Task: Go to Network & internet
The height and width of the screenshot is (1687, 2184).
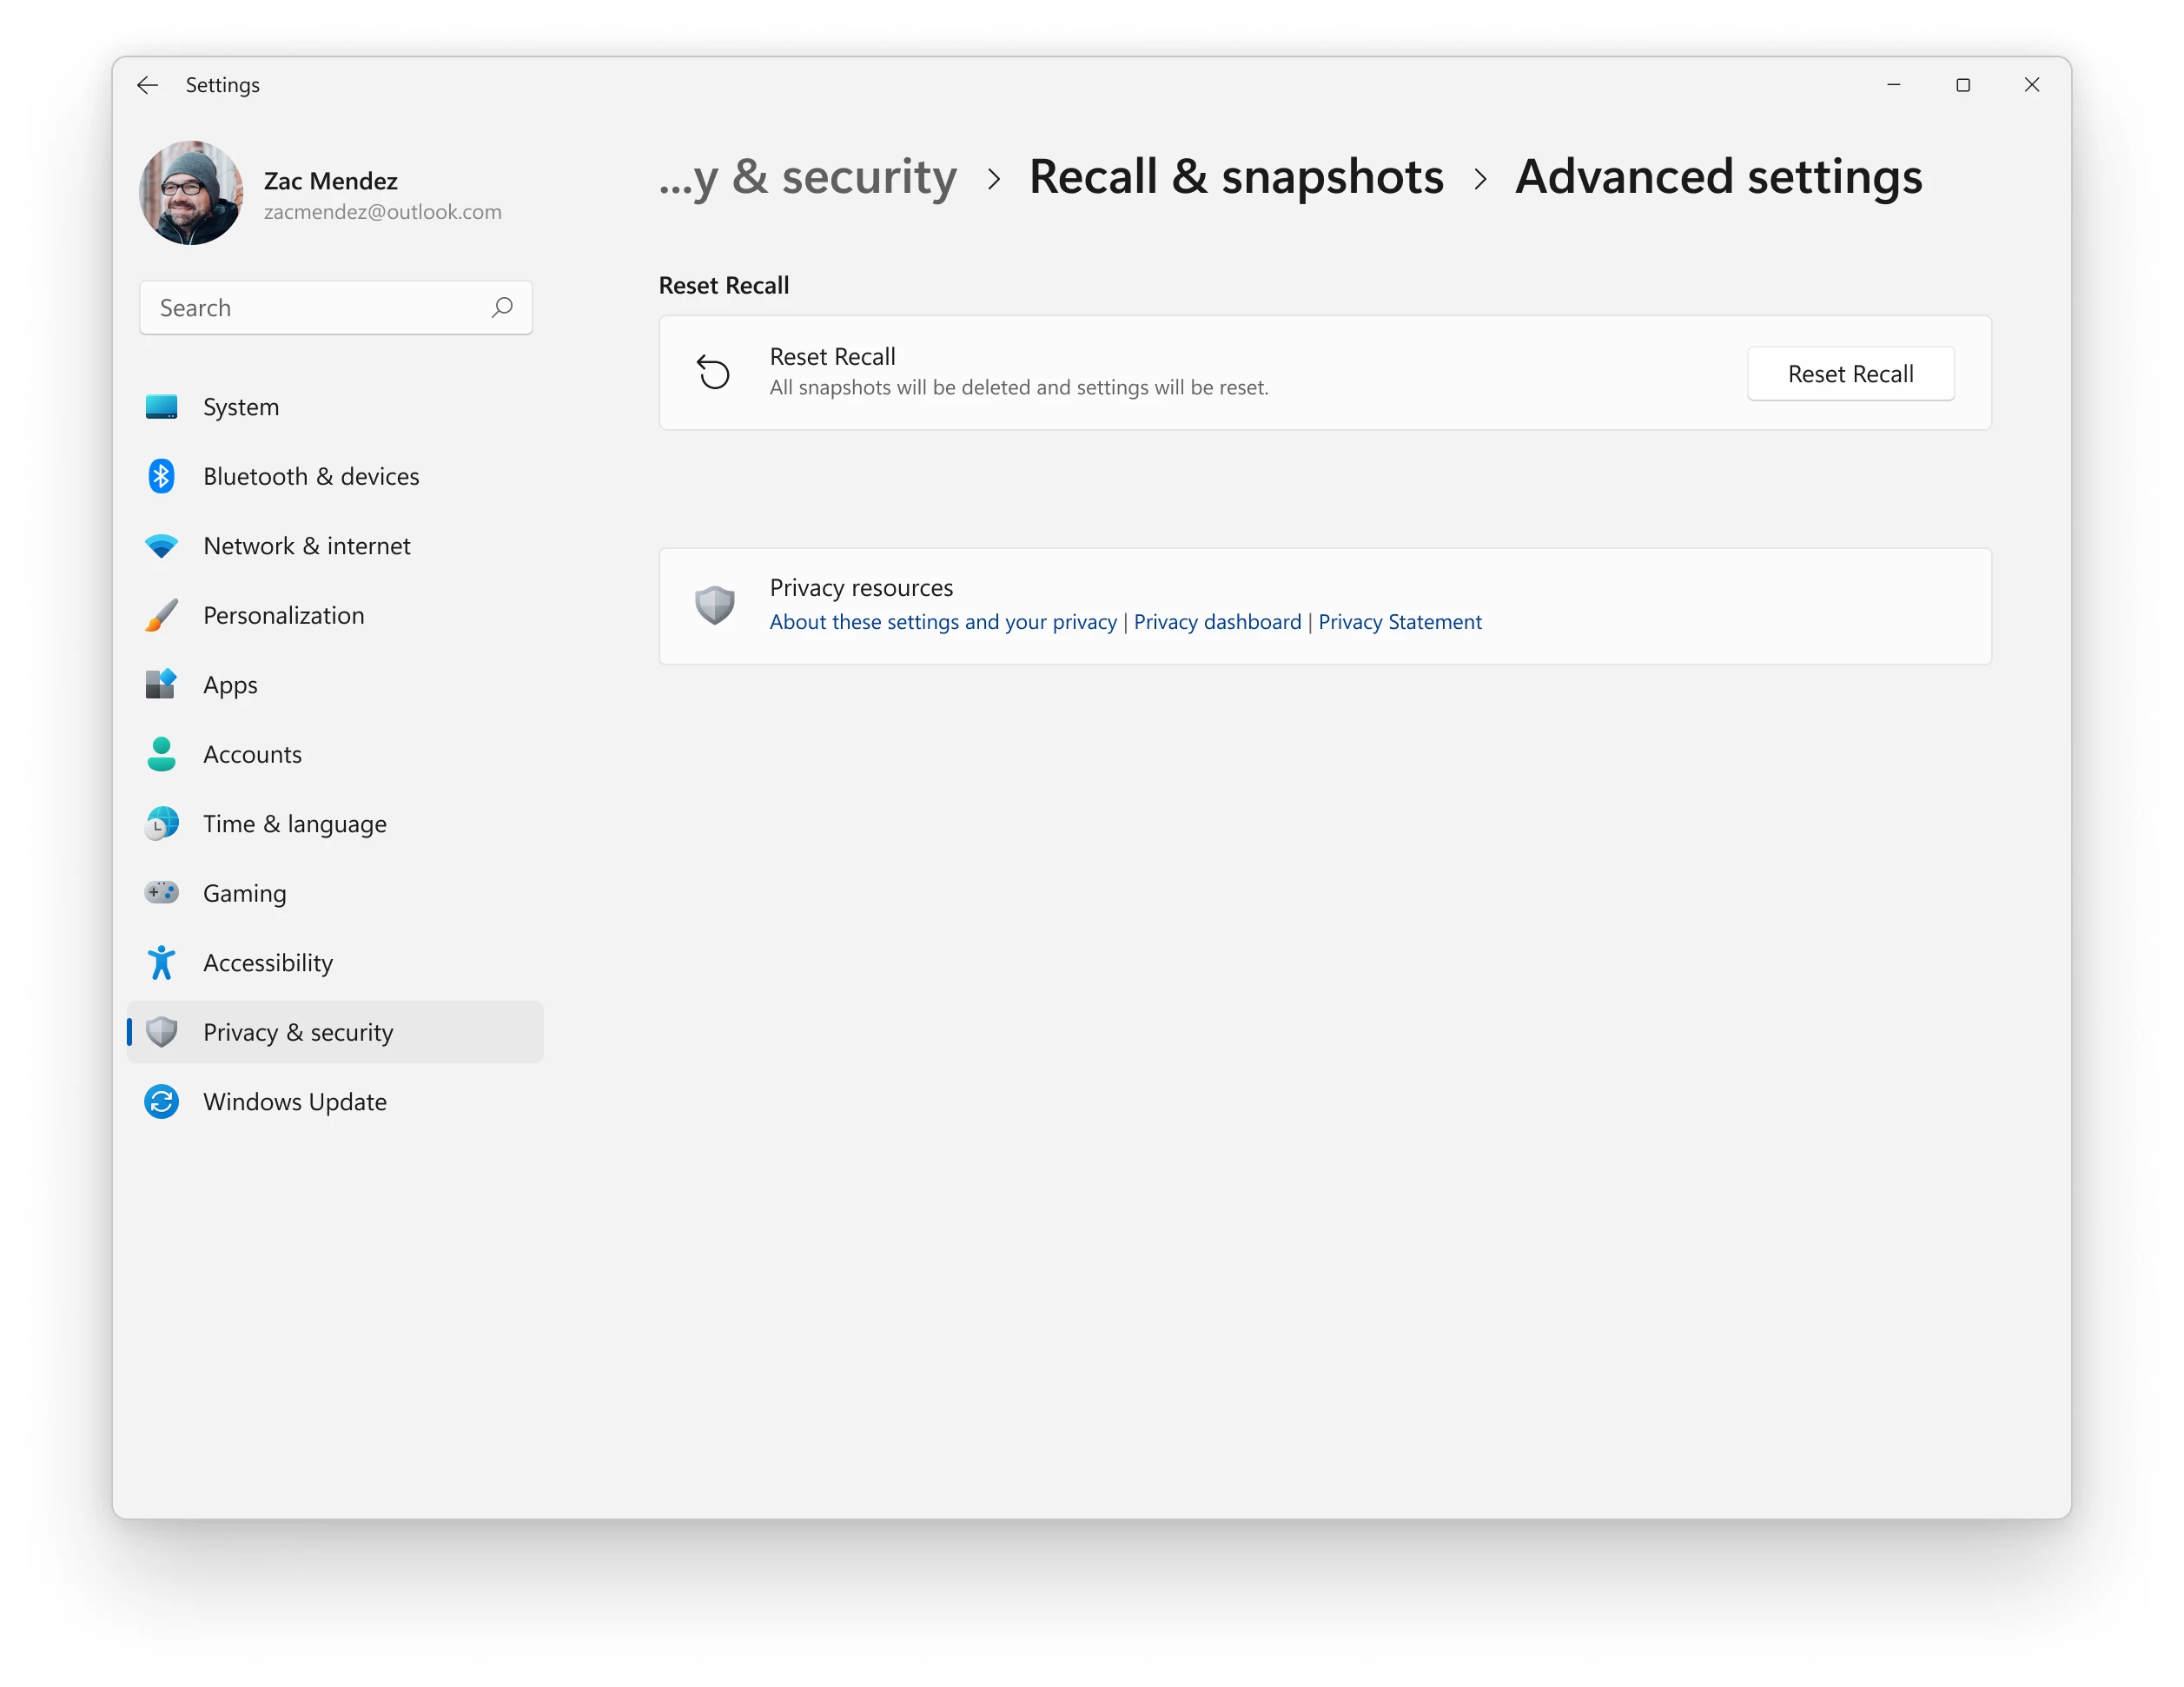Action: 335,546
